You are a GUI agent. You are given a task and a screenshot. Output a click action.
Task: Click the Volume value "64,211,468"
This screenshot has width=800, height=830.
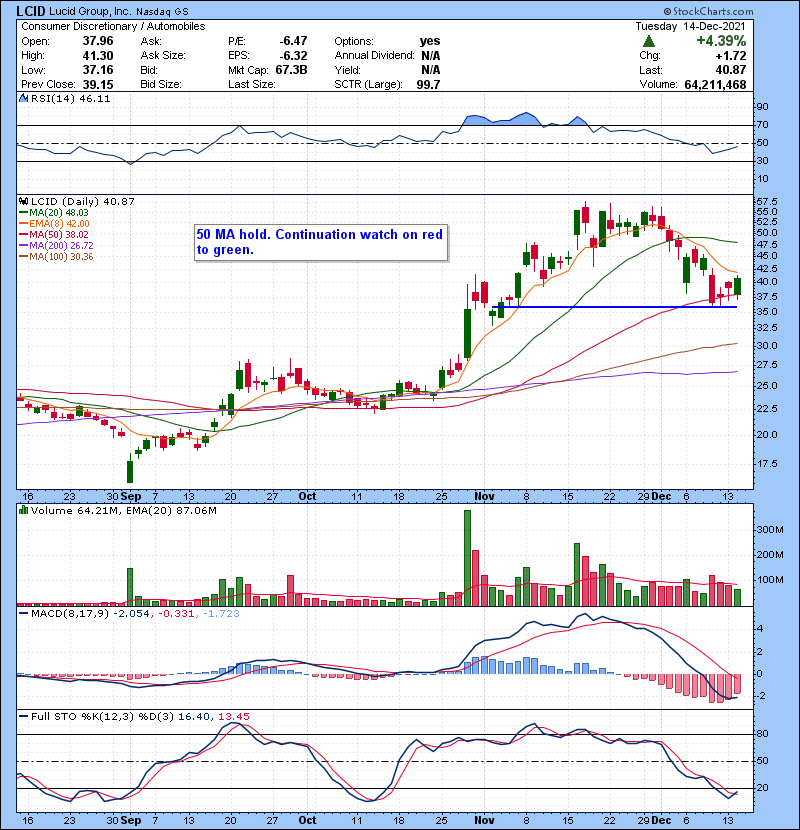click(x=715, y=85)
